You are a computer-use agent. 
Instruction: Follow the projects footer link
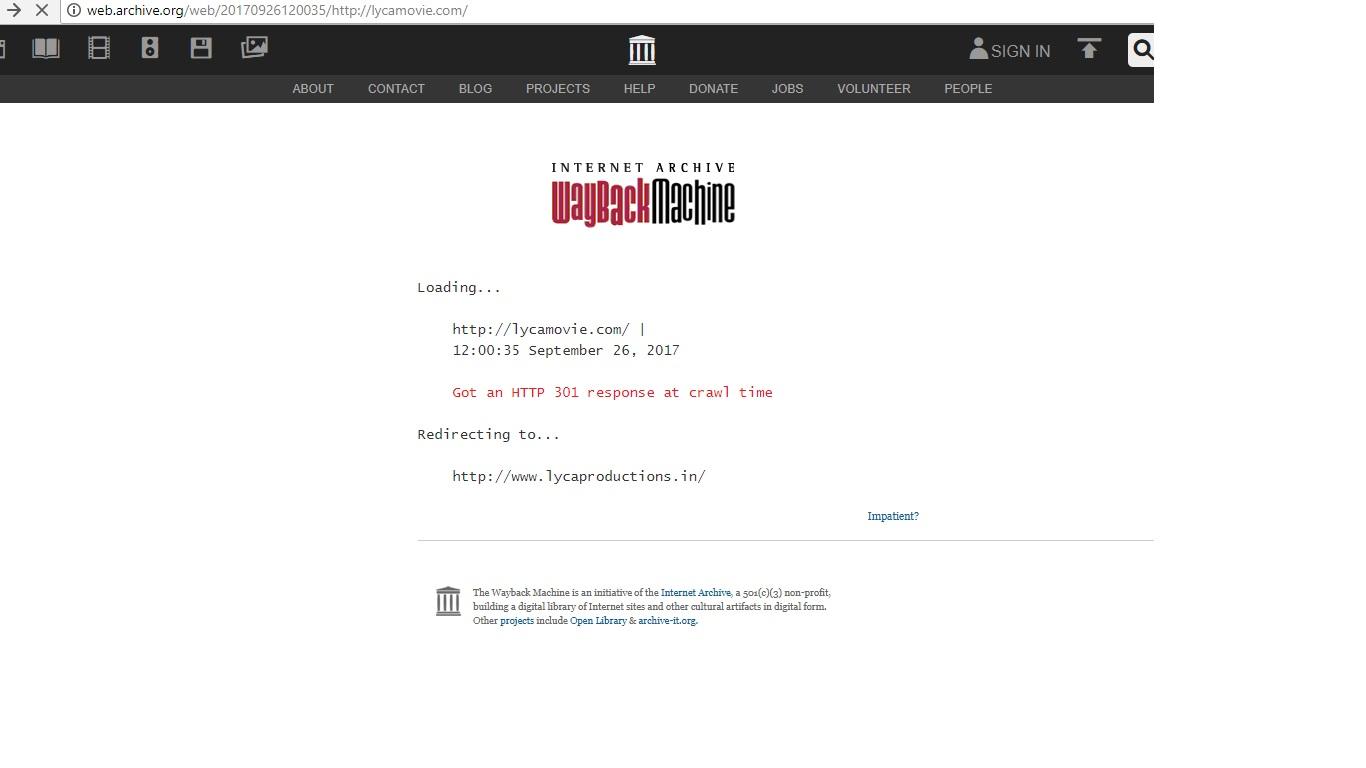pyautogui.click(x=517, y=621)
